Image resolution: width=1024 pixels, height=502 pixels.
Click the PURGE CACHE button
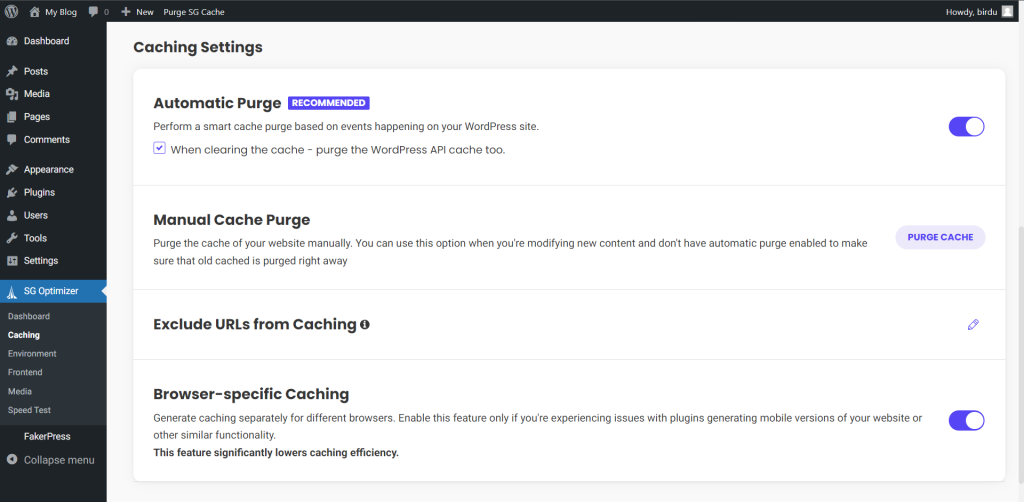pyautogui.click(x=940, y=238)
